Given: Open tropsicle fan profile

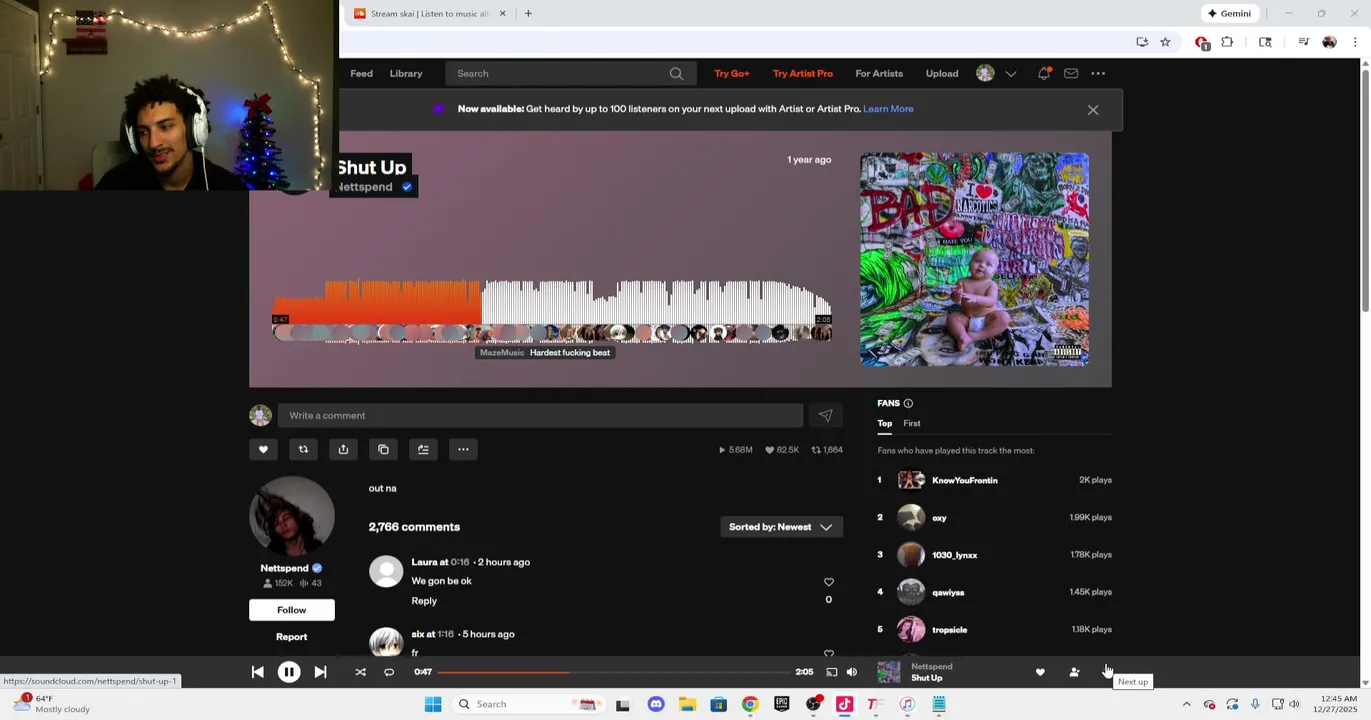Looking at the screenshot, I should 949,630.
